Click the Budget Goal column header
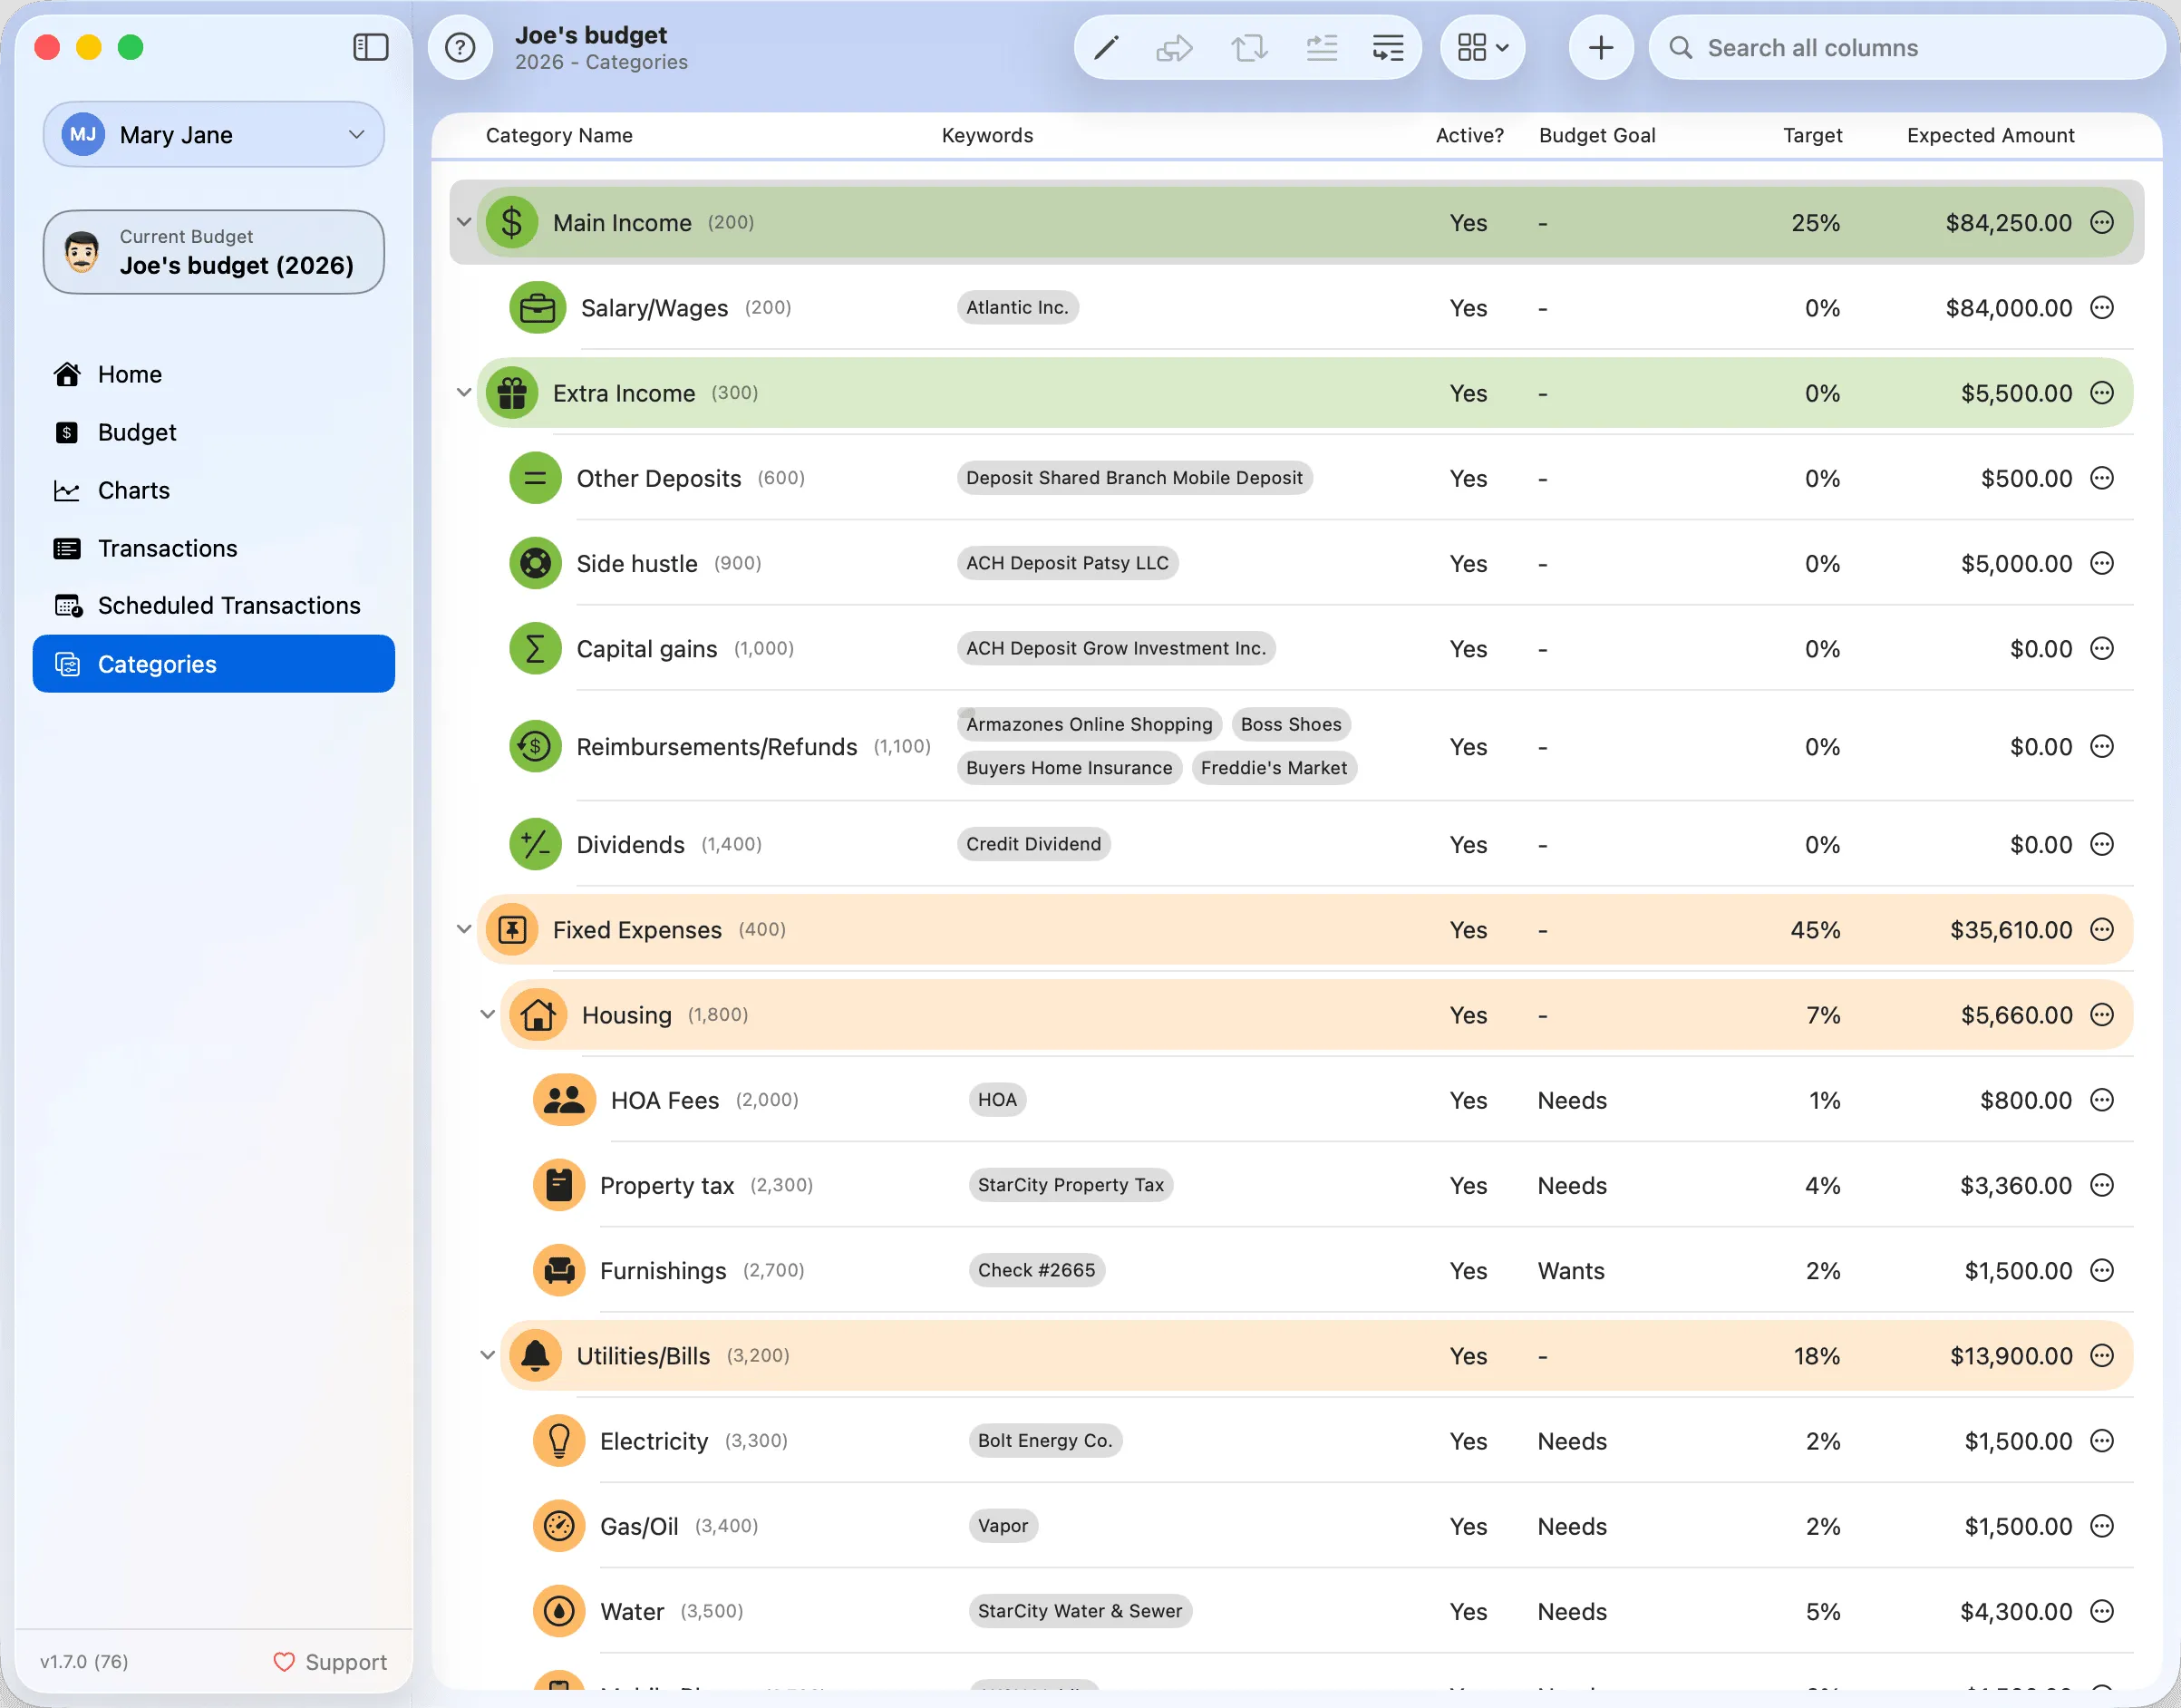Viewport: 2181px width, 1708px height. (1597, 135)
